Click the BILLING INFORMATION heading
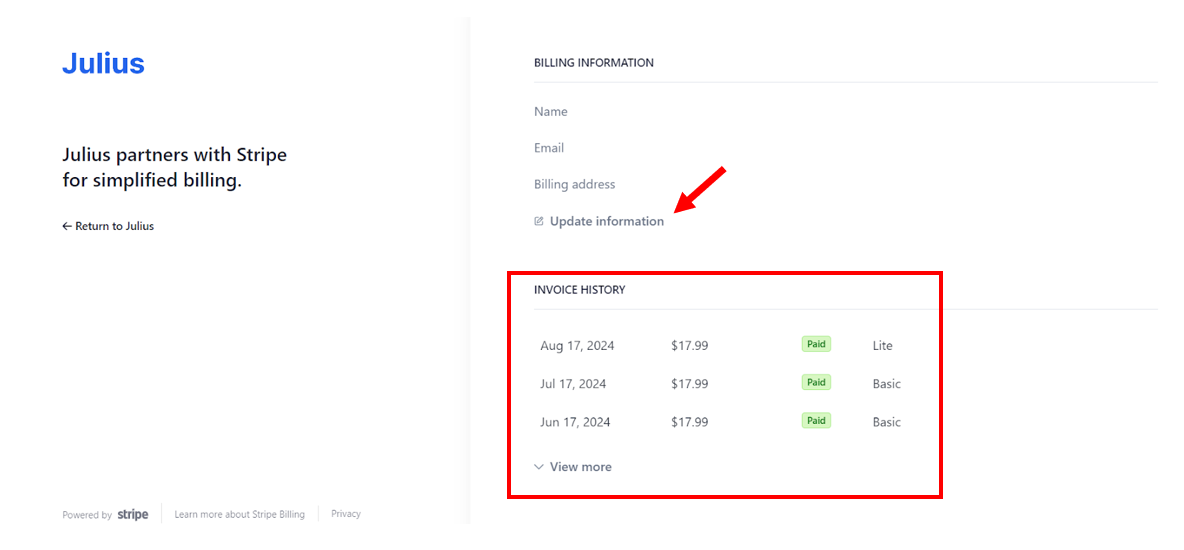Viewport: 1184px width, 550px height. tap(594, 63)
